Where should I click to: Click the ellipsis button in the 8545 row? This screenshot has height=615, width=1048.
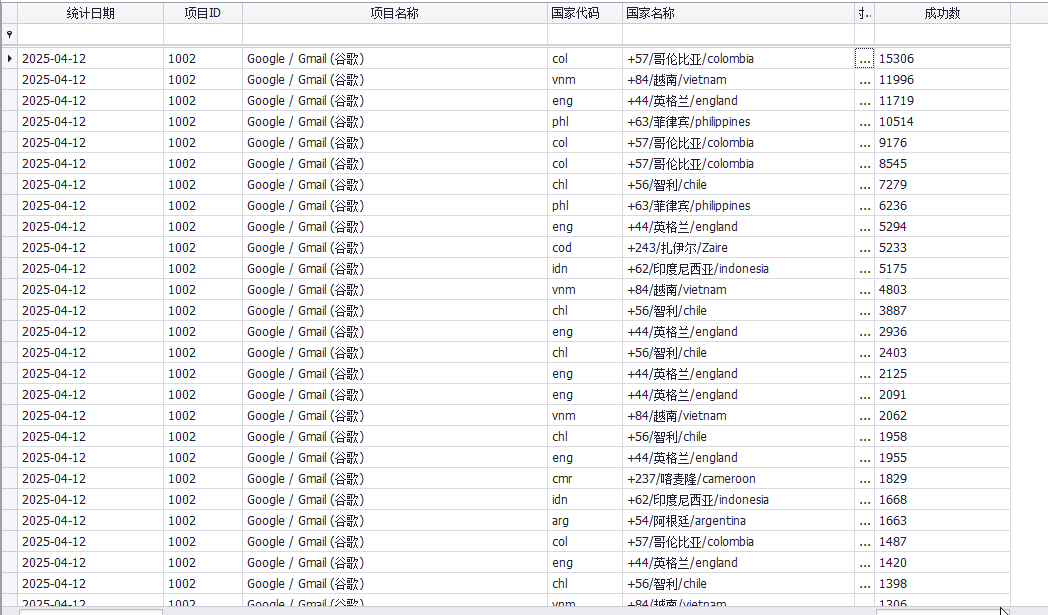pyautogui.click(x=864, y=164)
